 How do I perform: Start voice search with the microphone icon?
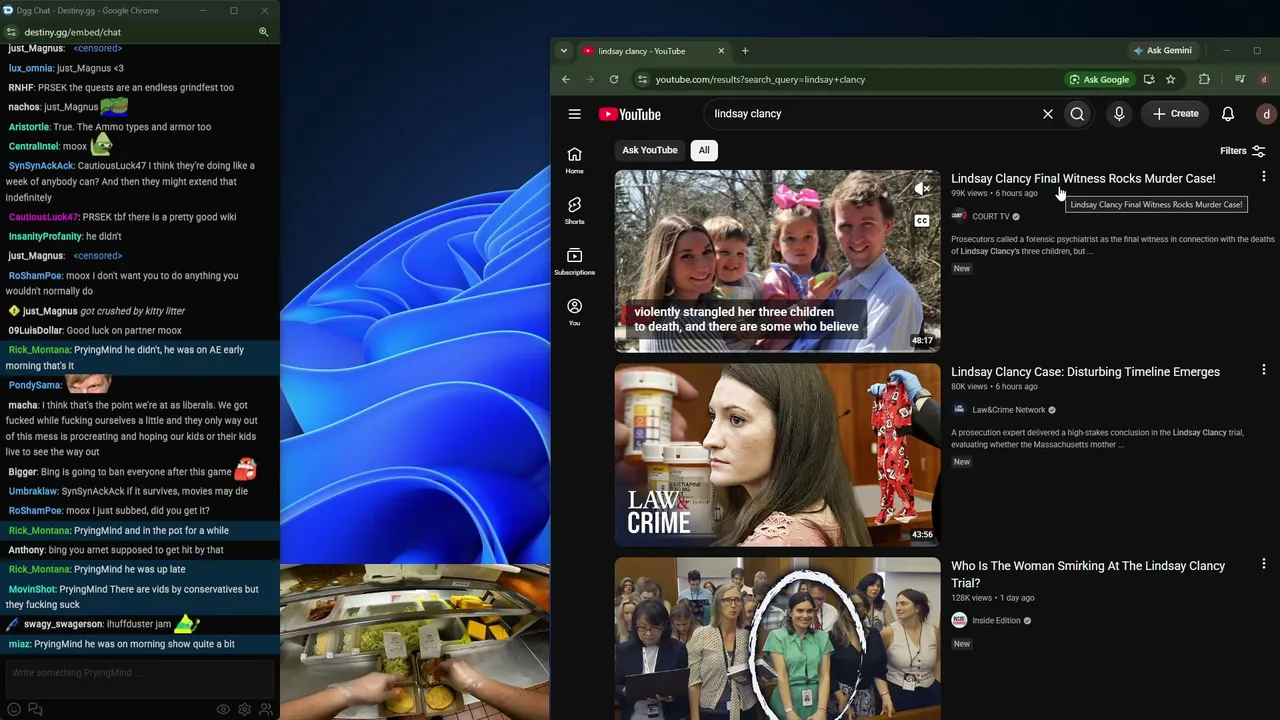pos(1119,114)
